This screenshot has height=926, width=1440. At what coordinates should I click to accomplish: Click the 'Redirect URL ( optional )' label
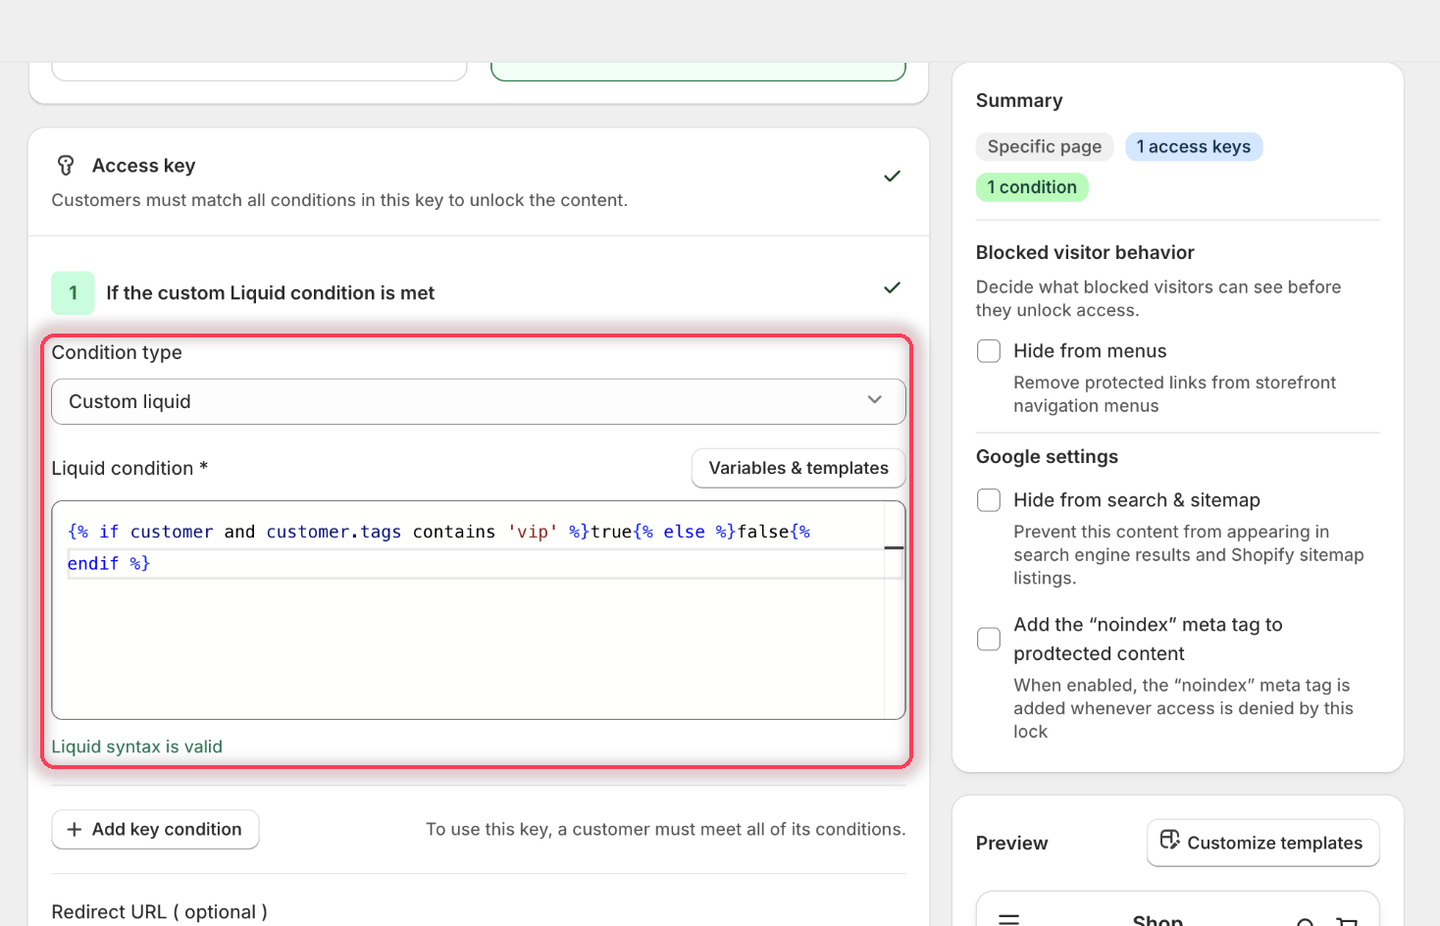pos(160,912)
